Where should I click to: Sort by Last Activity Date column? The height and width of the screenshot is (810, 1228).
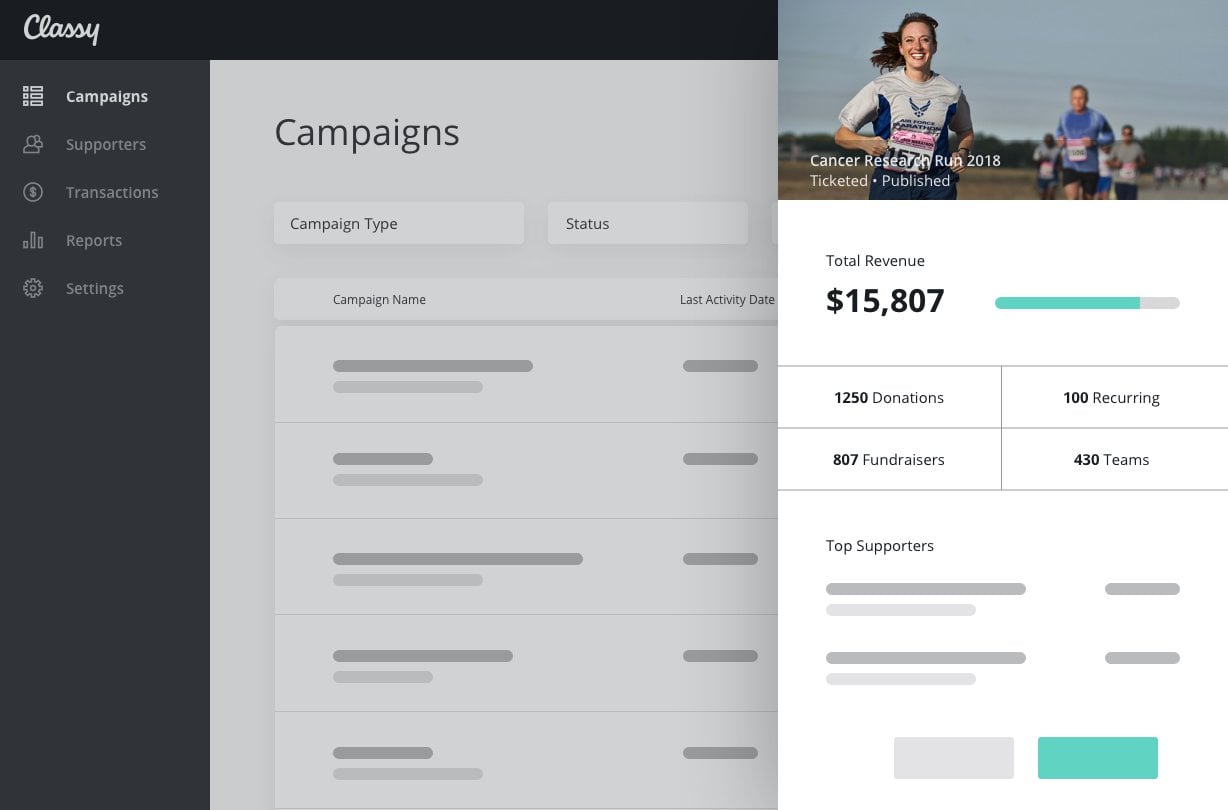[727, 299]
